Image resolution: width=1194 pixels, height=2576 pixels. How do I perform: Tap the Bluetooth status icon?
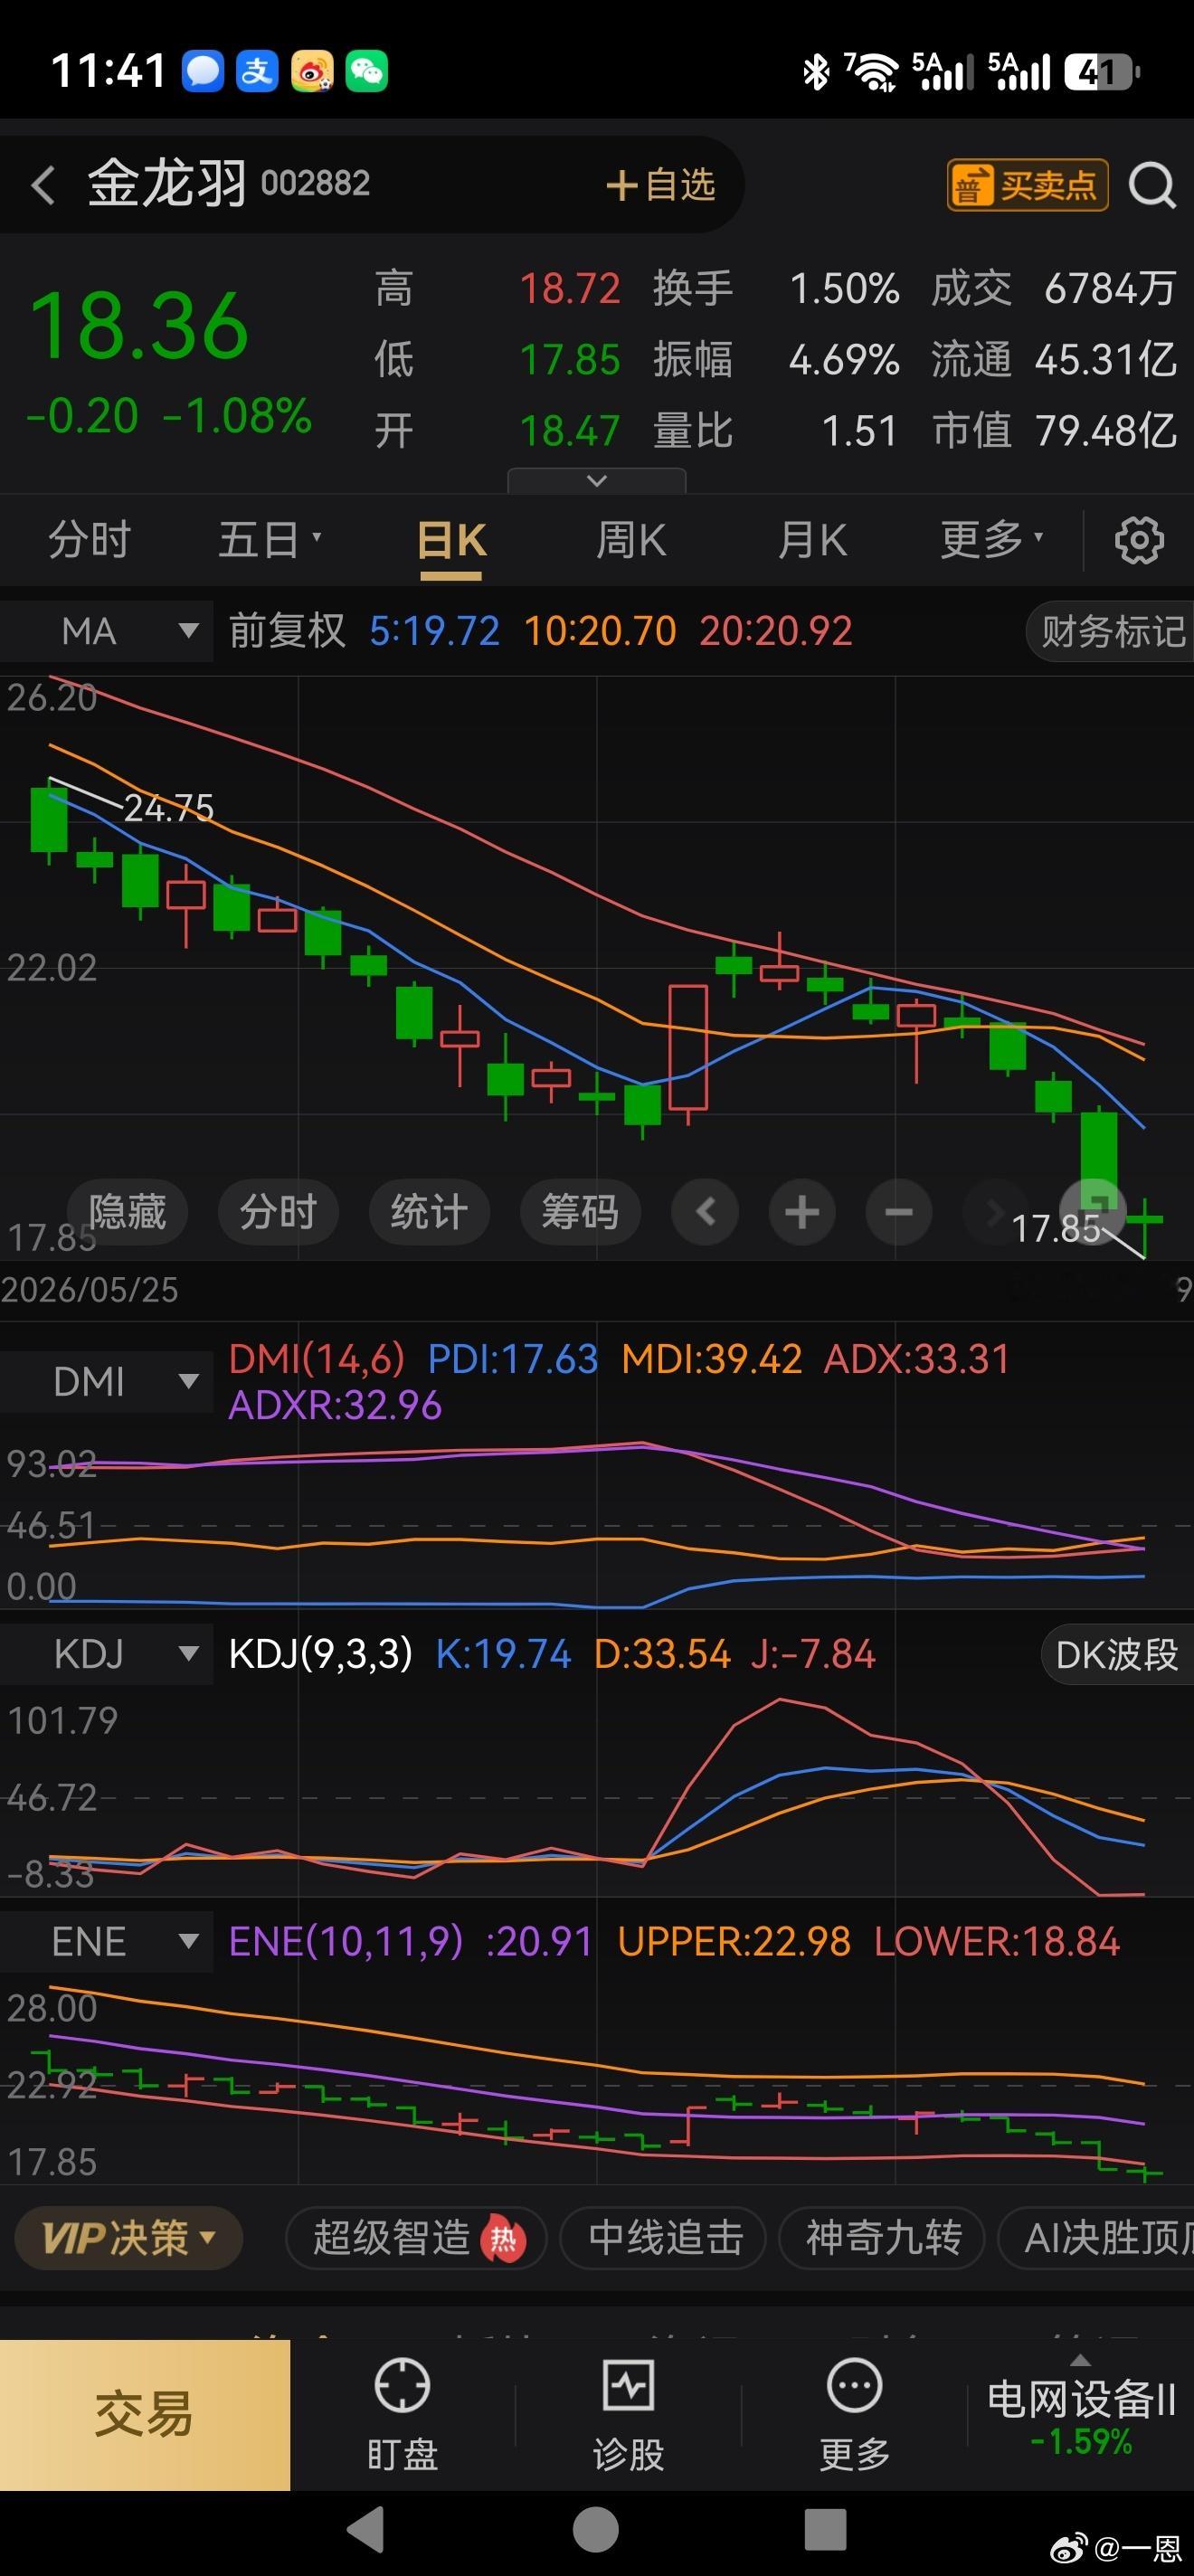tap(816, 72)
